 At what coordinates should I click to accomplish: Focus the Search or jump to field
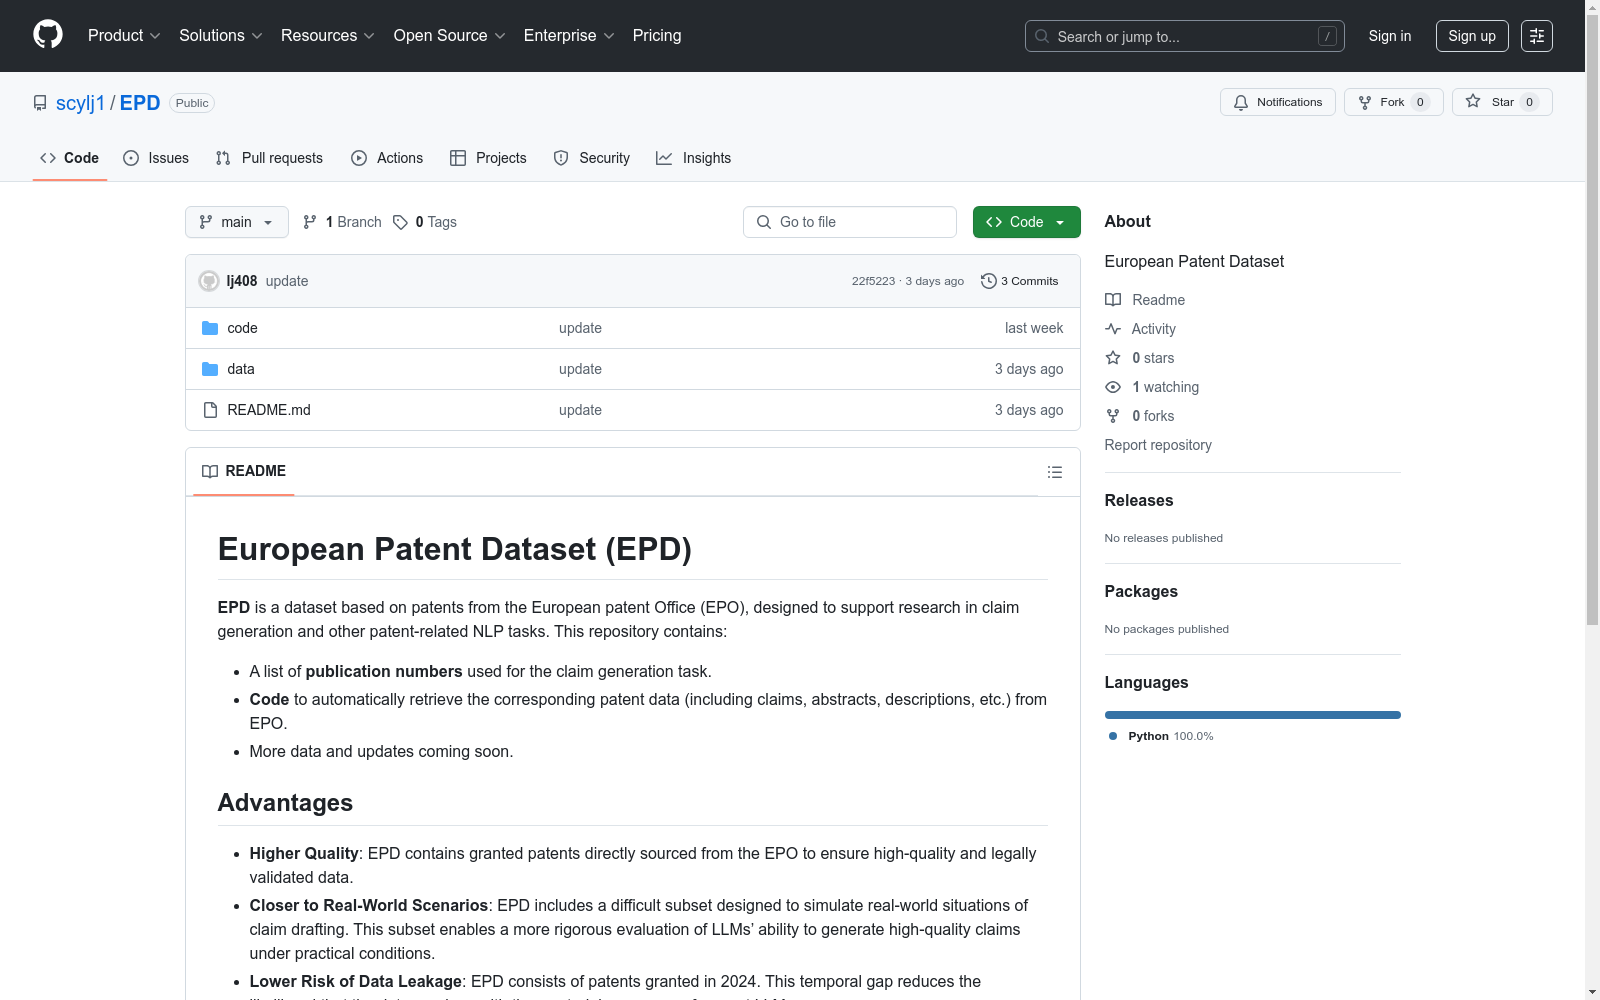(1185, 36)
